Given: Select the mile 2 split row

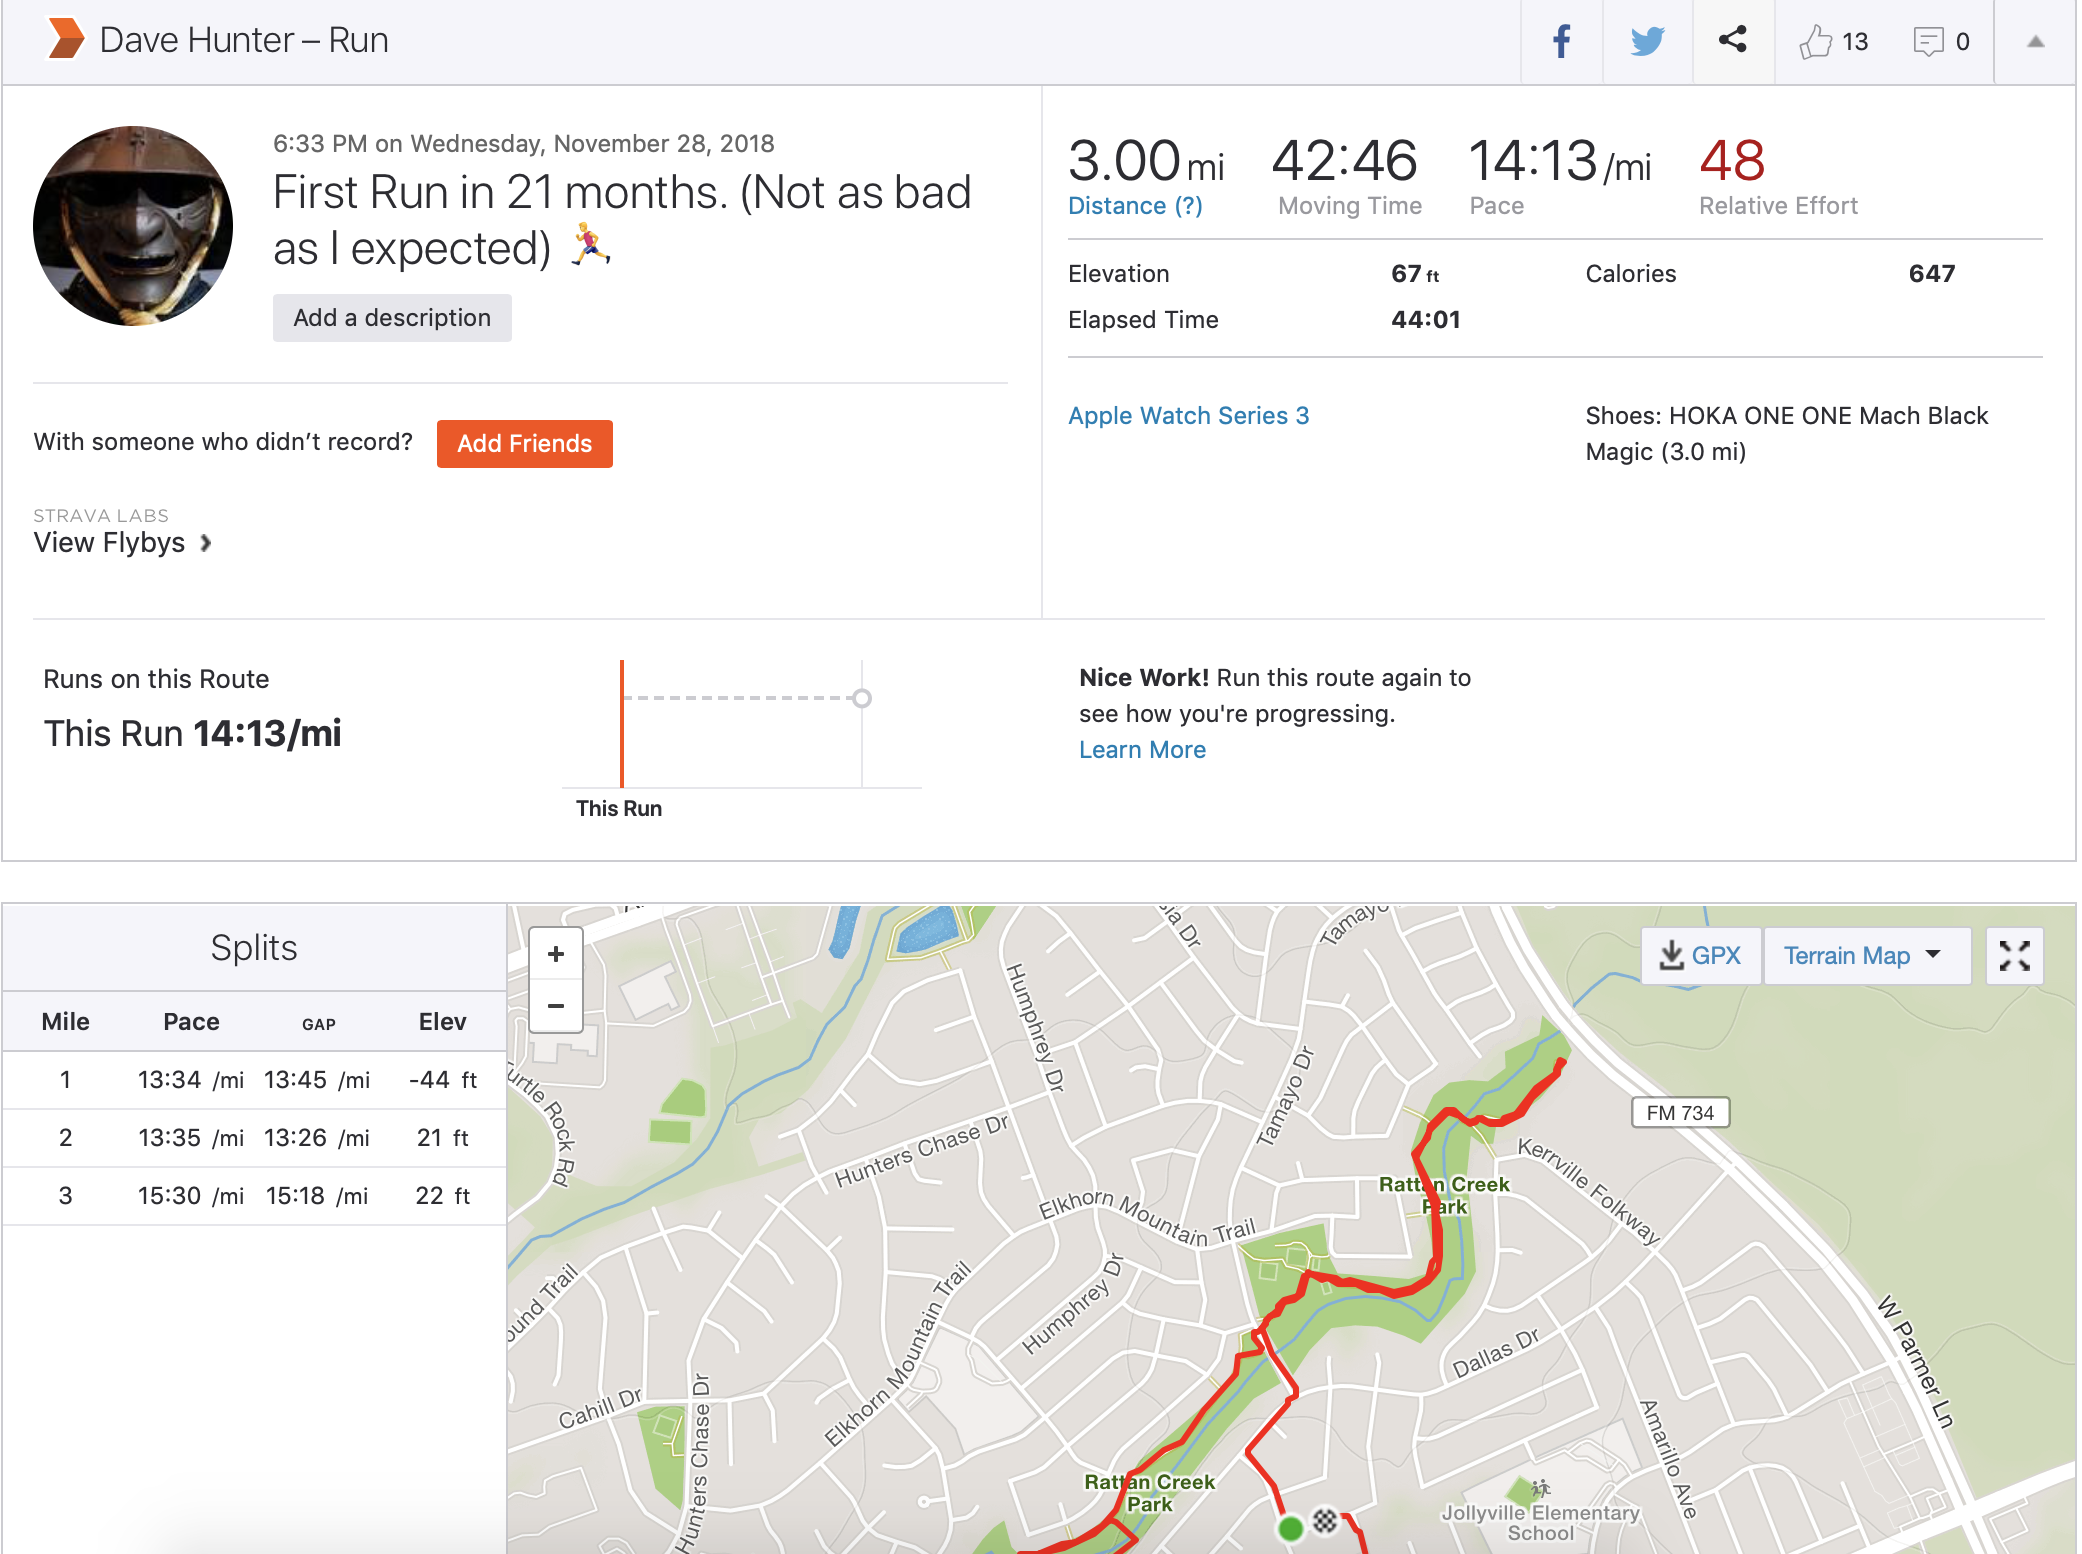Looking at the screenshot, I should [254, 1138].
